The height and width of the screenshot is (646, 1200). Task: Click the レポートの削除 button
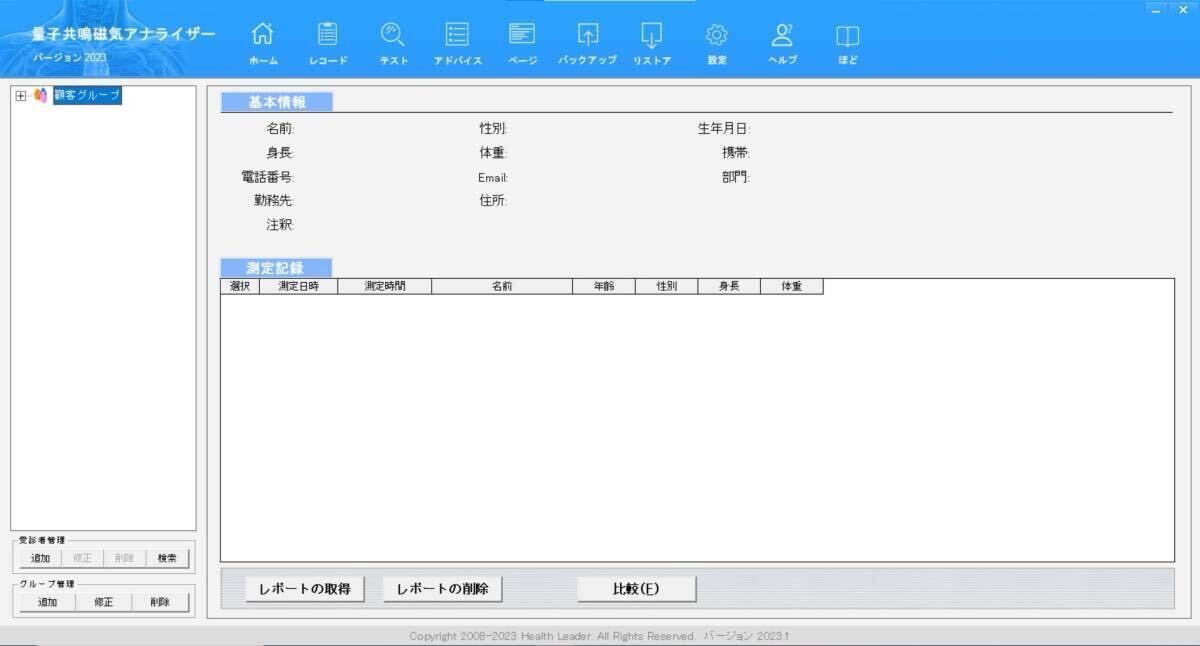tap(442, 589)
